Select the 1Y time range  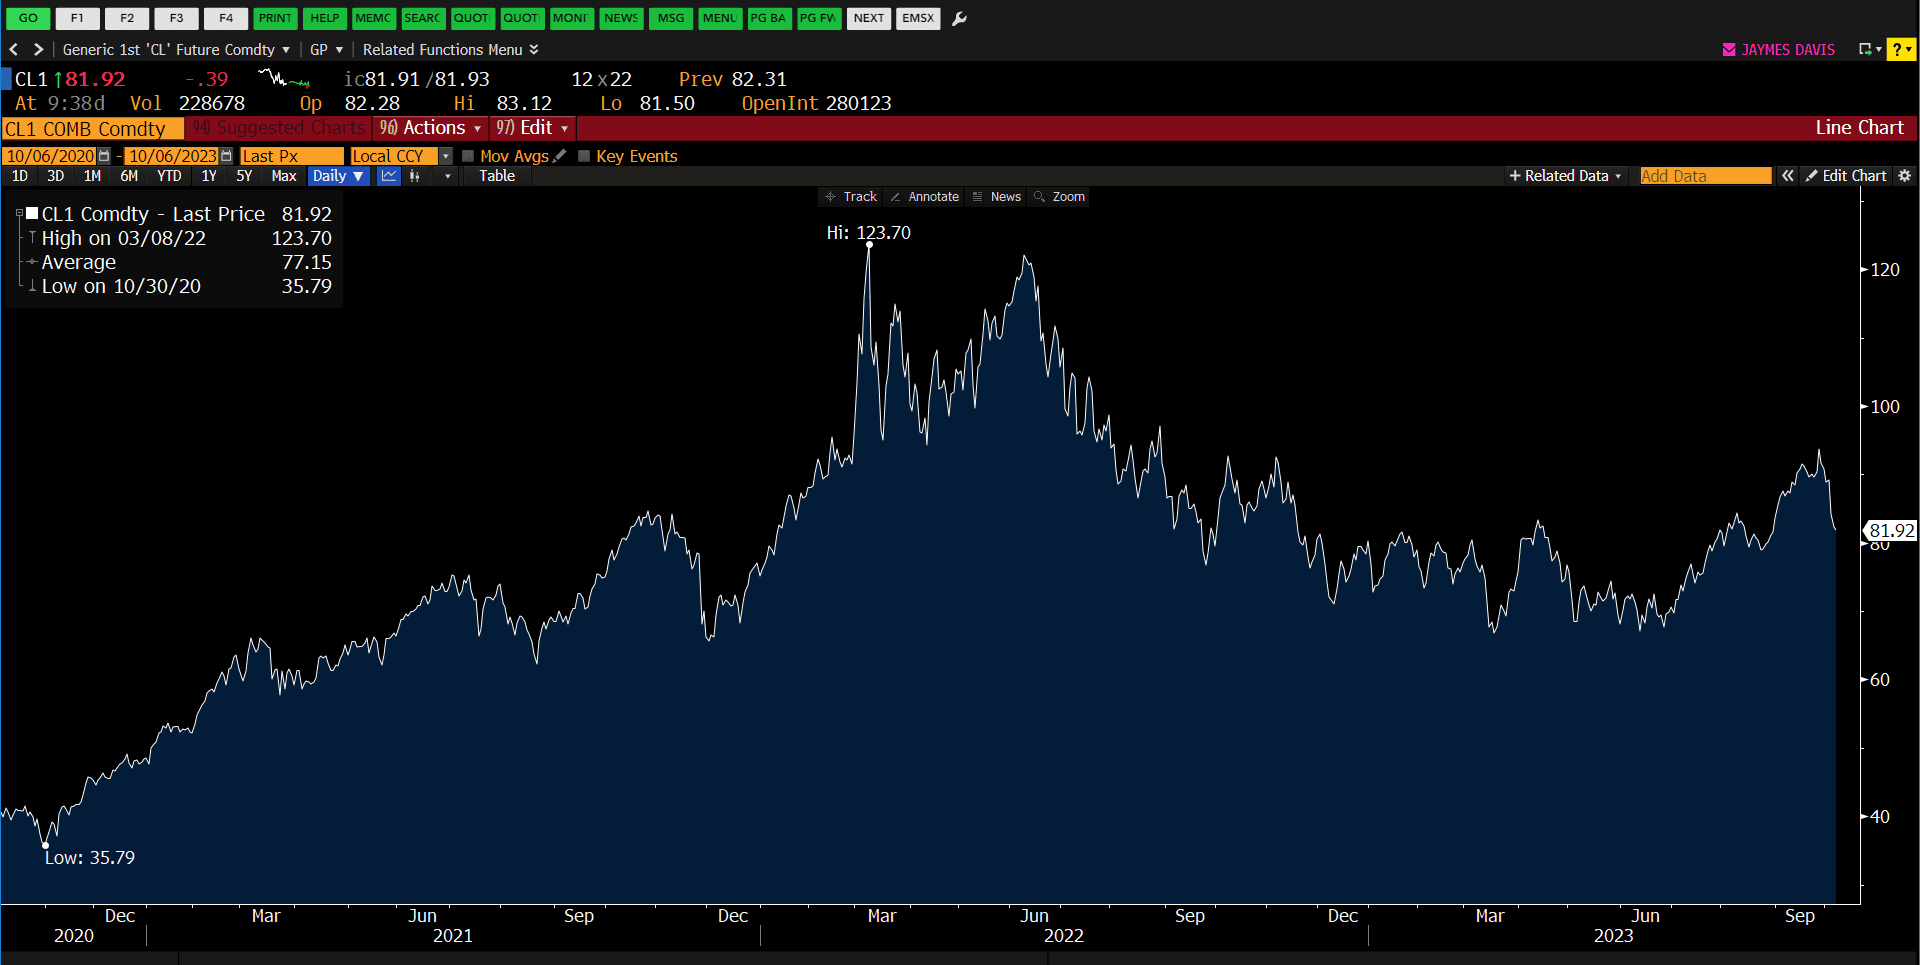click(209, 176)
